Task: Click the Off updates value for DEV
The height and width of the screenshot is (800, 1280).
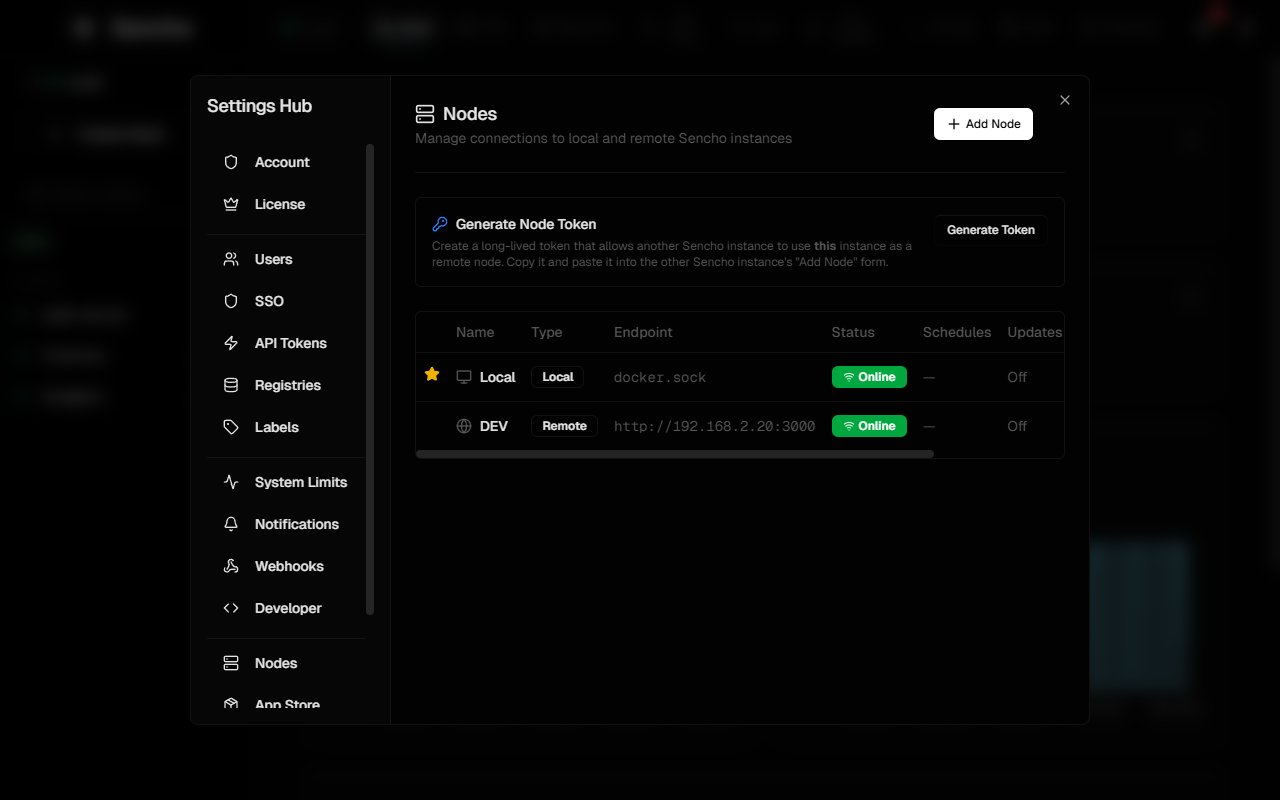Action: pyautogui.click(x=1017, y=426)
